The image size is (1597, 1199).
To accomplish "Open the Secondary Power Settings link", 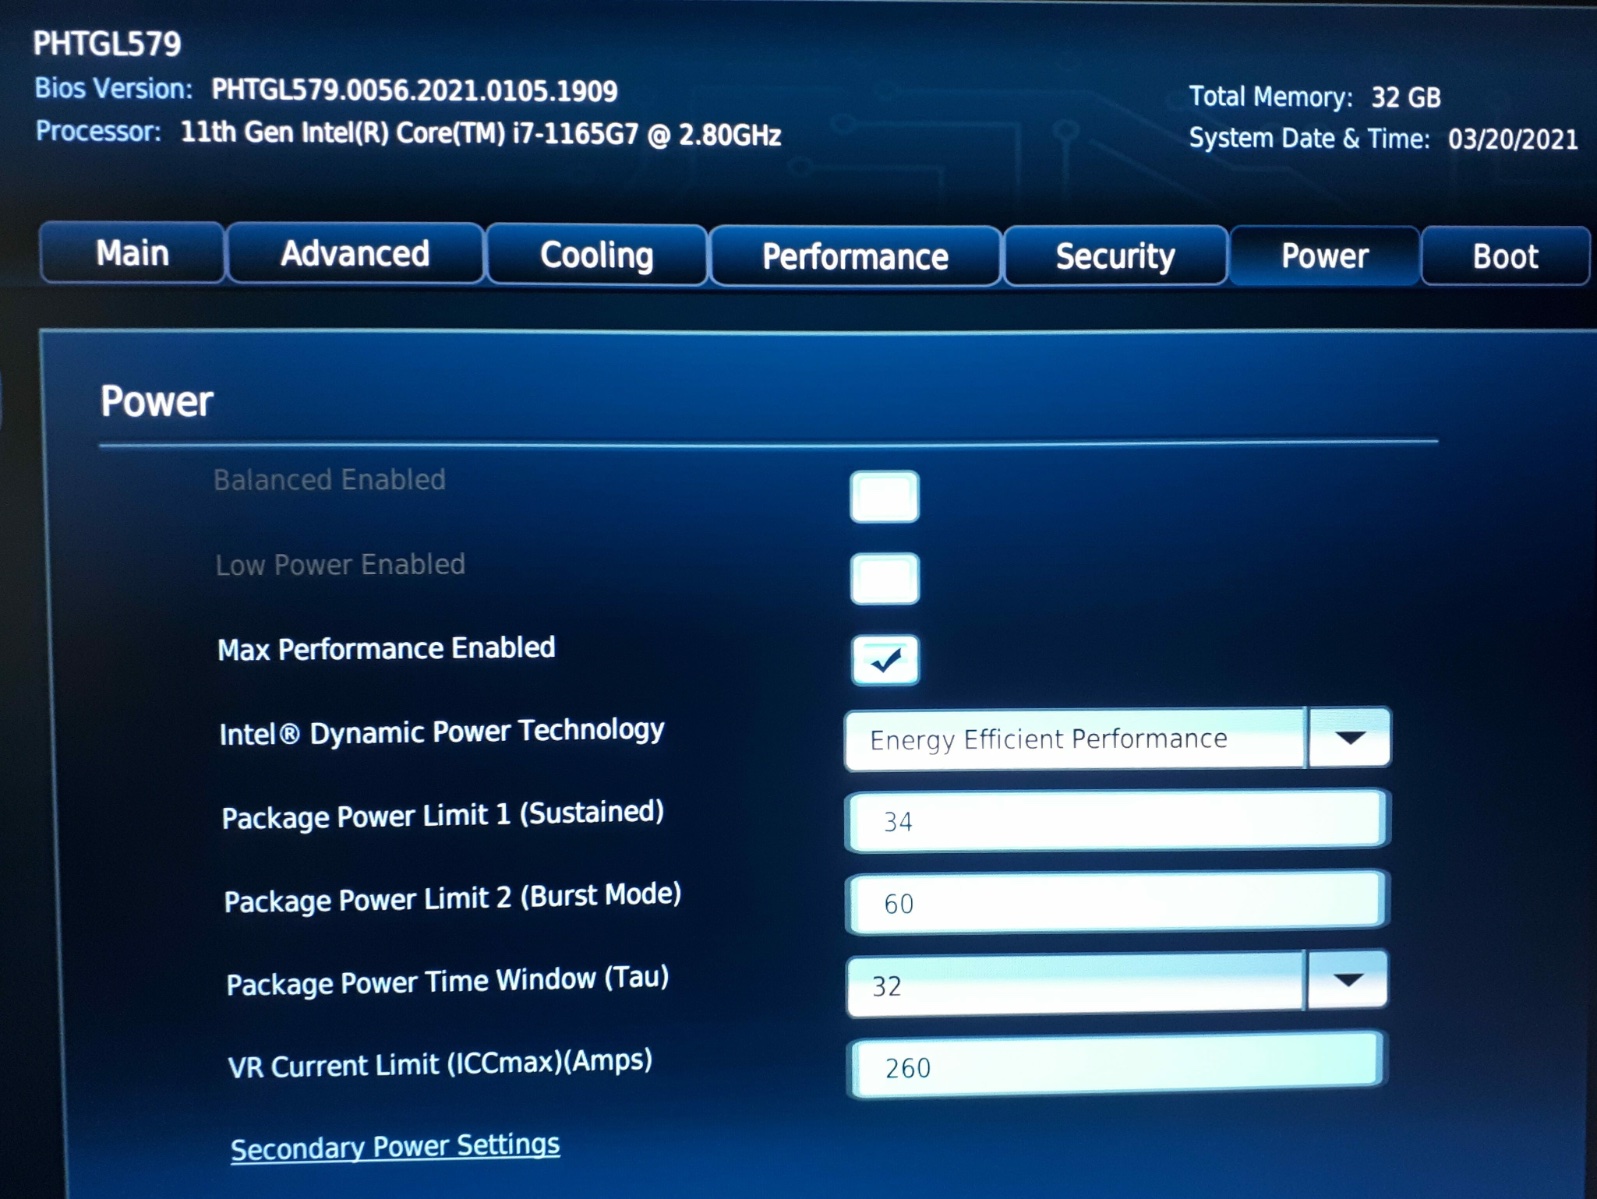I will click(x=395, y=1146).
